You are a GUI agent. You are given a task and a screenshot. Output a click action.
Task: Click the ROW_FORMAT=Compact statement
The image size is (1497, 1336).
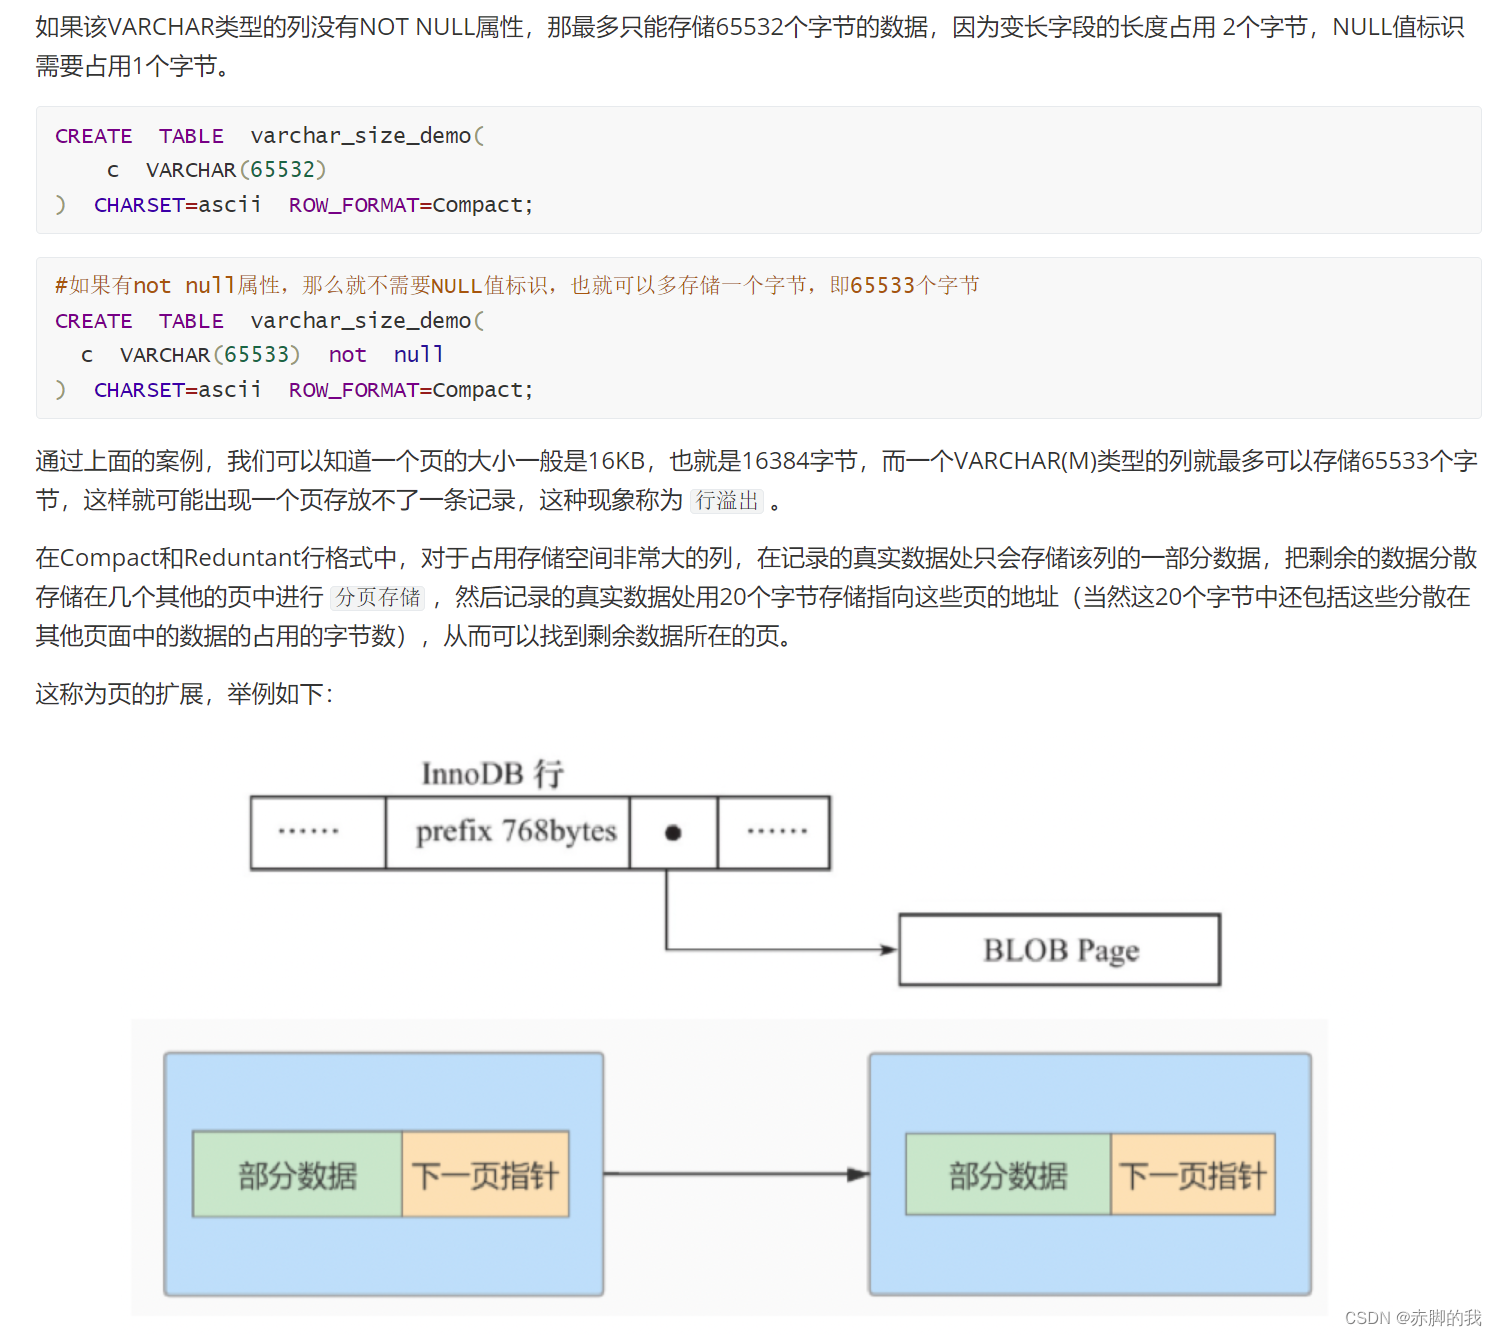[410, 204]
